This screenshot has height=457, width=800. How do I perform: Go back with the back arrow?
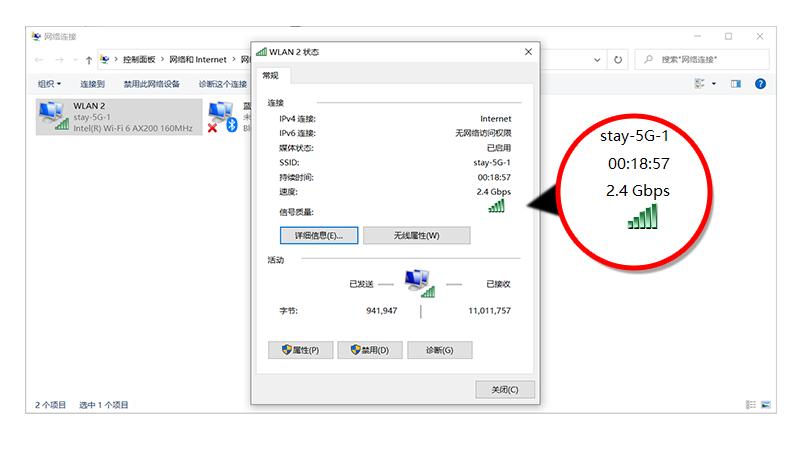click(39, 60)
